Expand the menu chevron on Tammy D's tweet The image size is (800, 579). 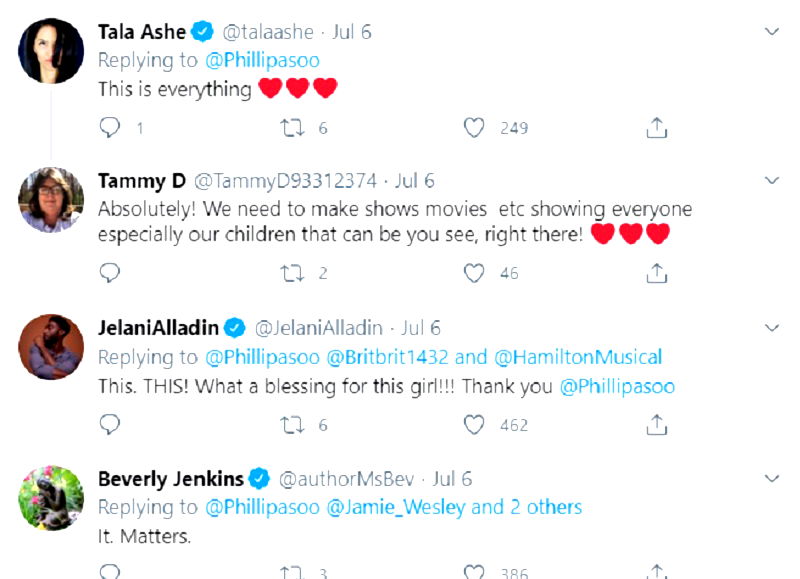click(771, 180)
